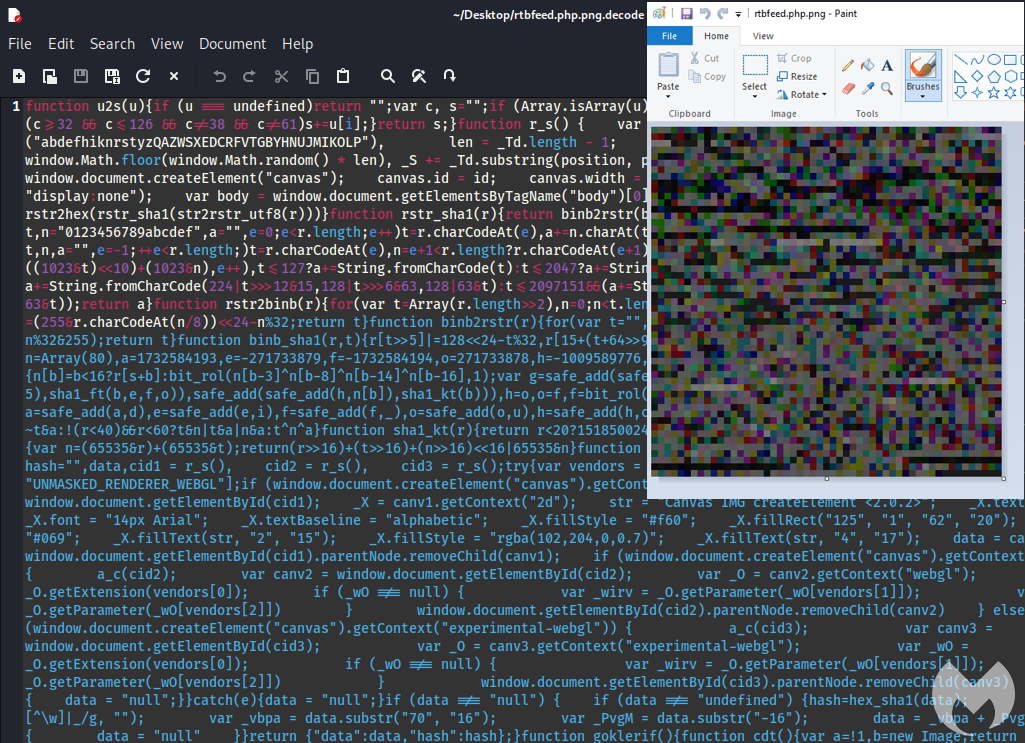1025x743 pixels.
Task: Expand the Select dropdown arrow in Paint
Action: (754, 97)
